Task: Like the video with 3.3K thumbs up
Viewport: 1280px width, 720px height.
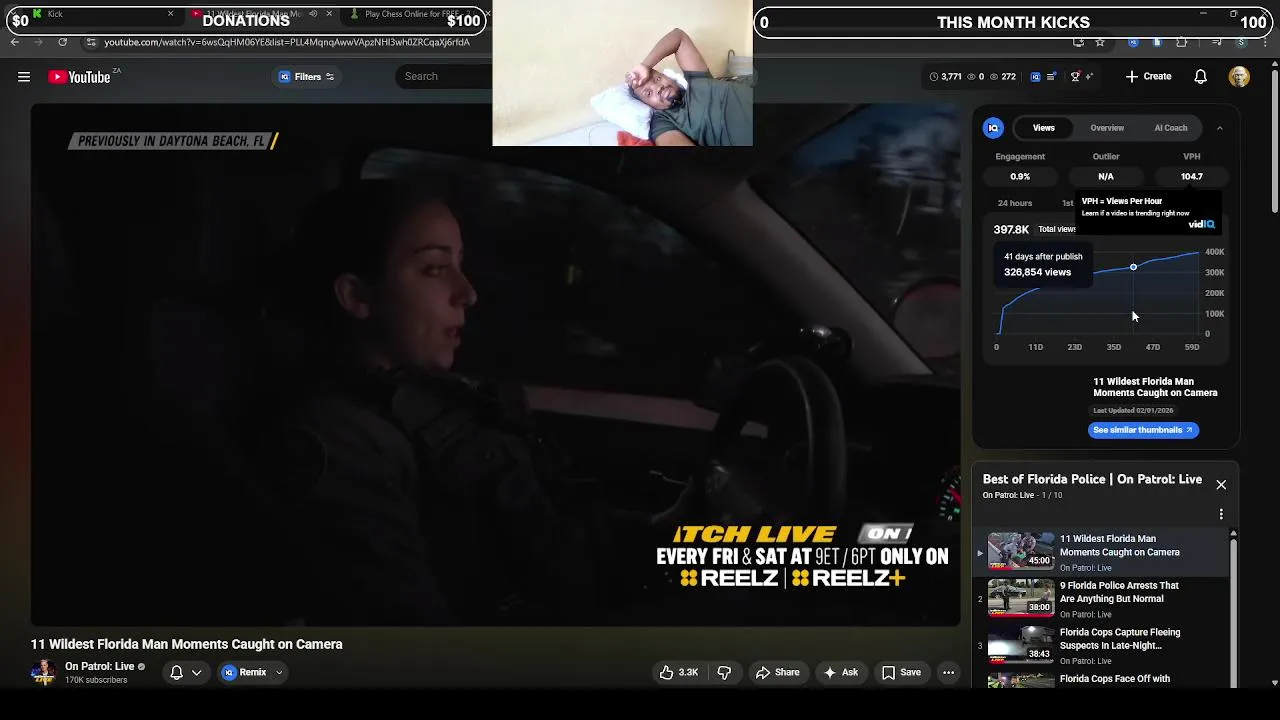Action: click(678, 673)
